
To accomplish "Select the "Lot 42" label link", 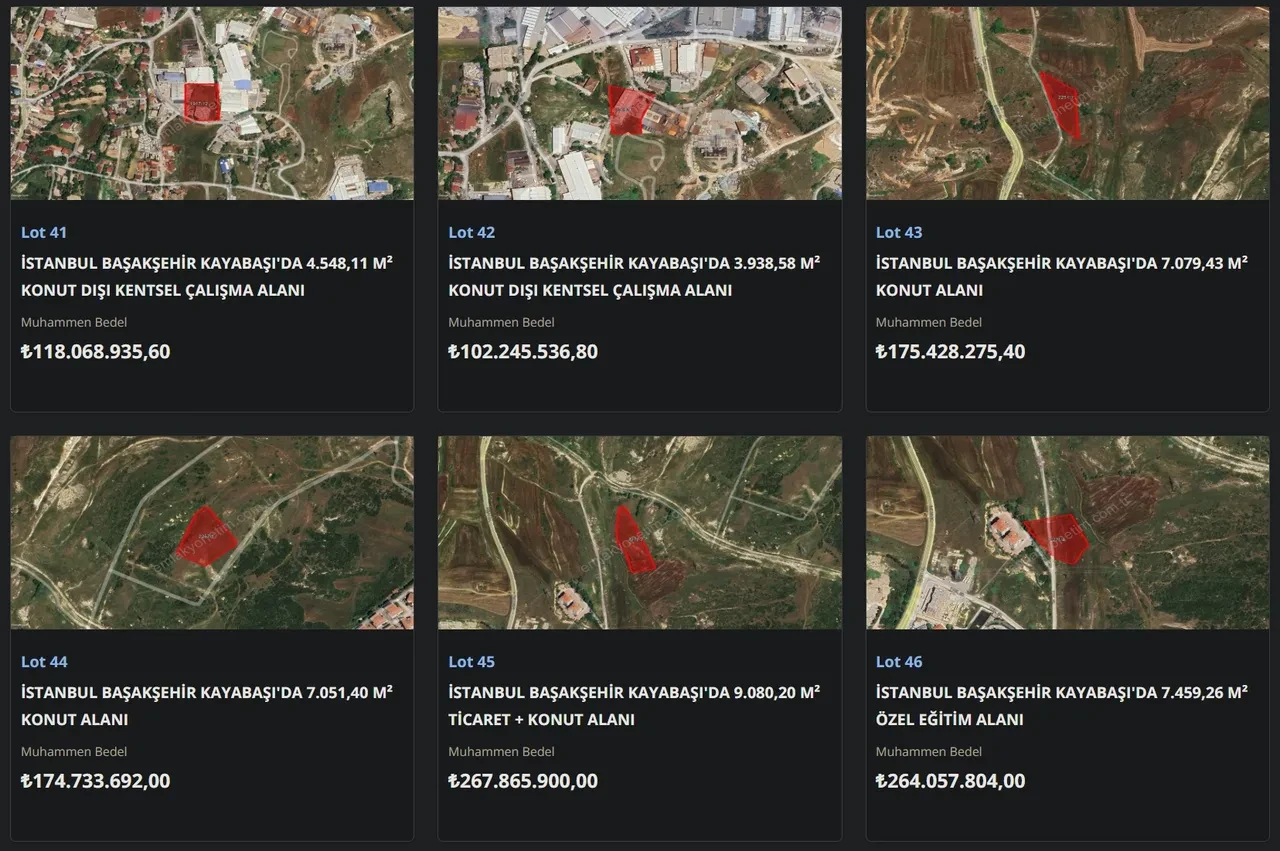I will 471,232.
